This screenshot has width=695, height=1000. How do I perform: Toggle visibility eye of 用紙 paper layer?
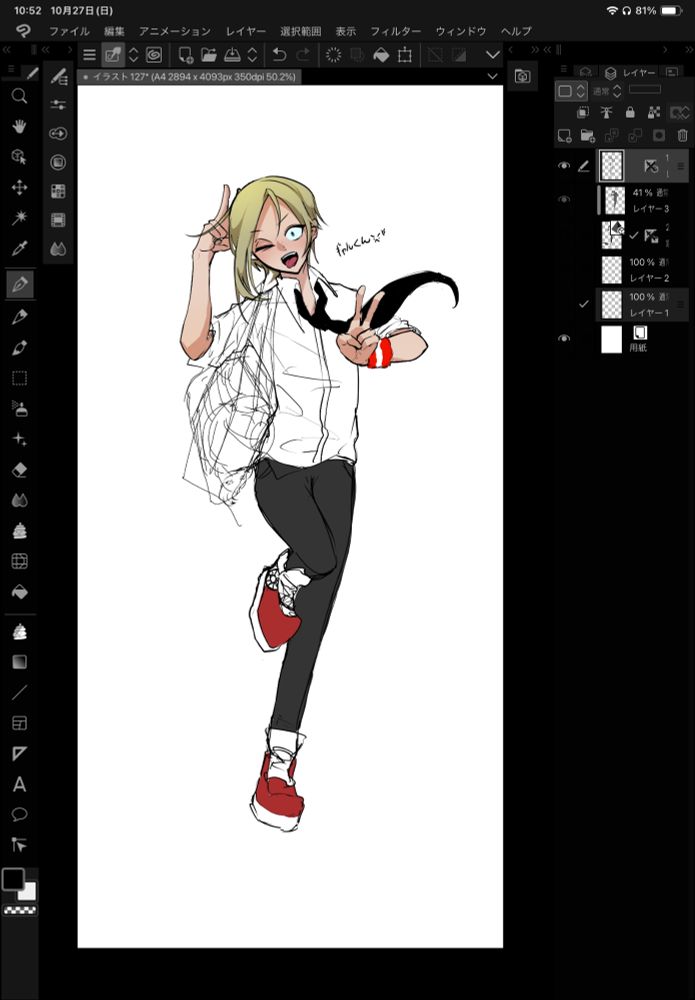[x=564, y=339]
